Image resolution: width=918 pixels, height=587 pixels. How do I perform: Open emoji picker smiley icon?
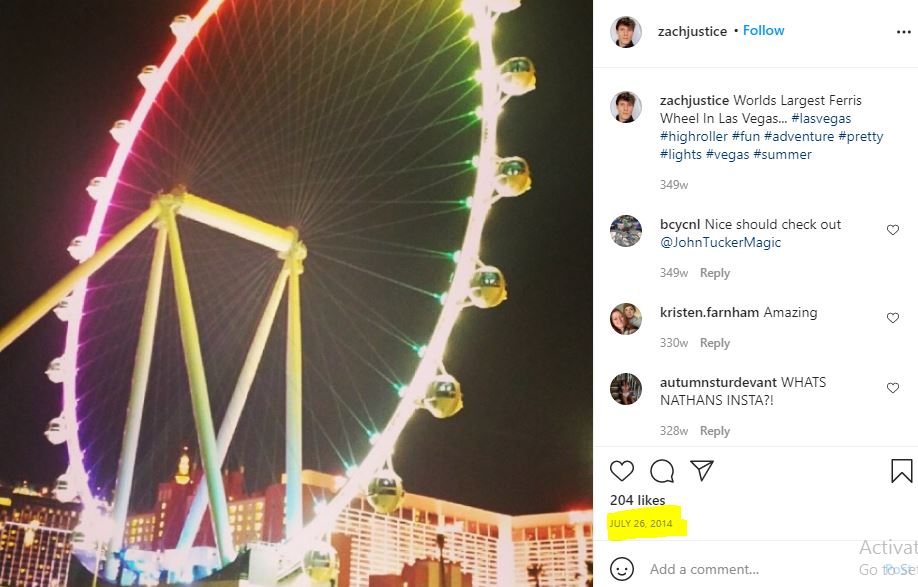[622, 569]
